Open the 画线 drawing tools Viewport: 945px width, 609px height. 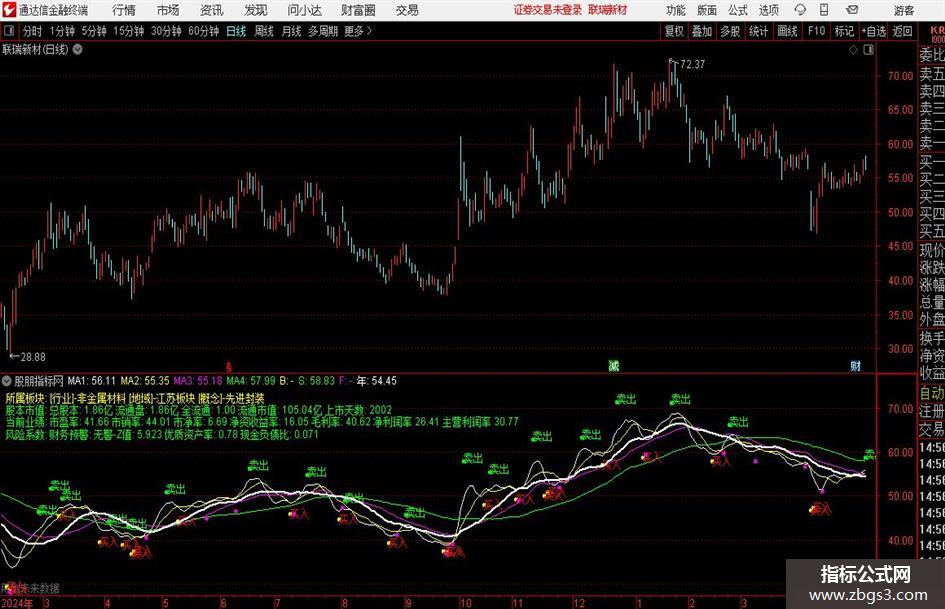pyautogui.click(x=787, y=31)
